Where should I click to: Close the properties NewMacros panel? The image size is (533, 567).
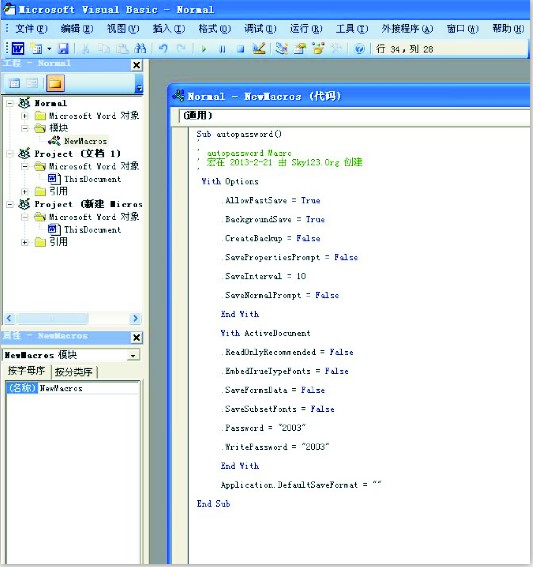[x=136, y=337]
